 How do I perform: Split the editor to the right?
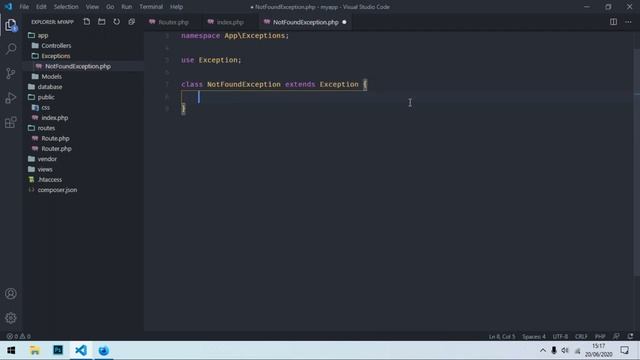pos(613,22)
